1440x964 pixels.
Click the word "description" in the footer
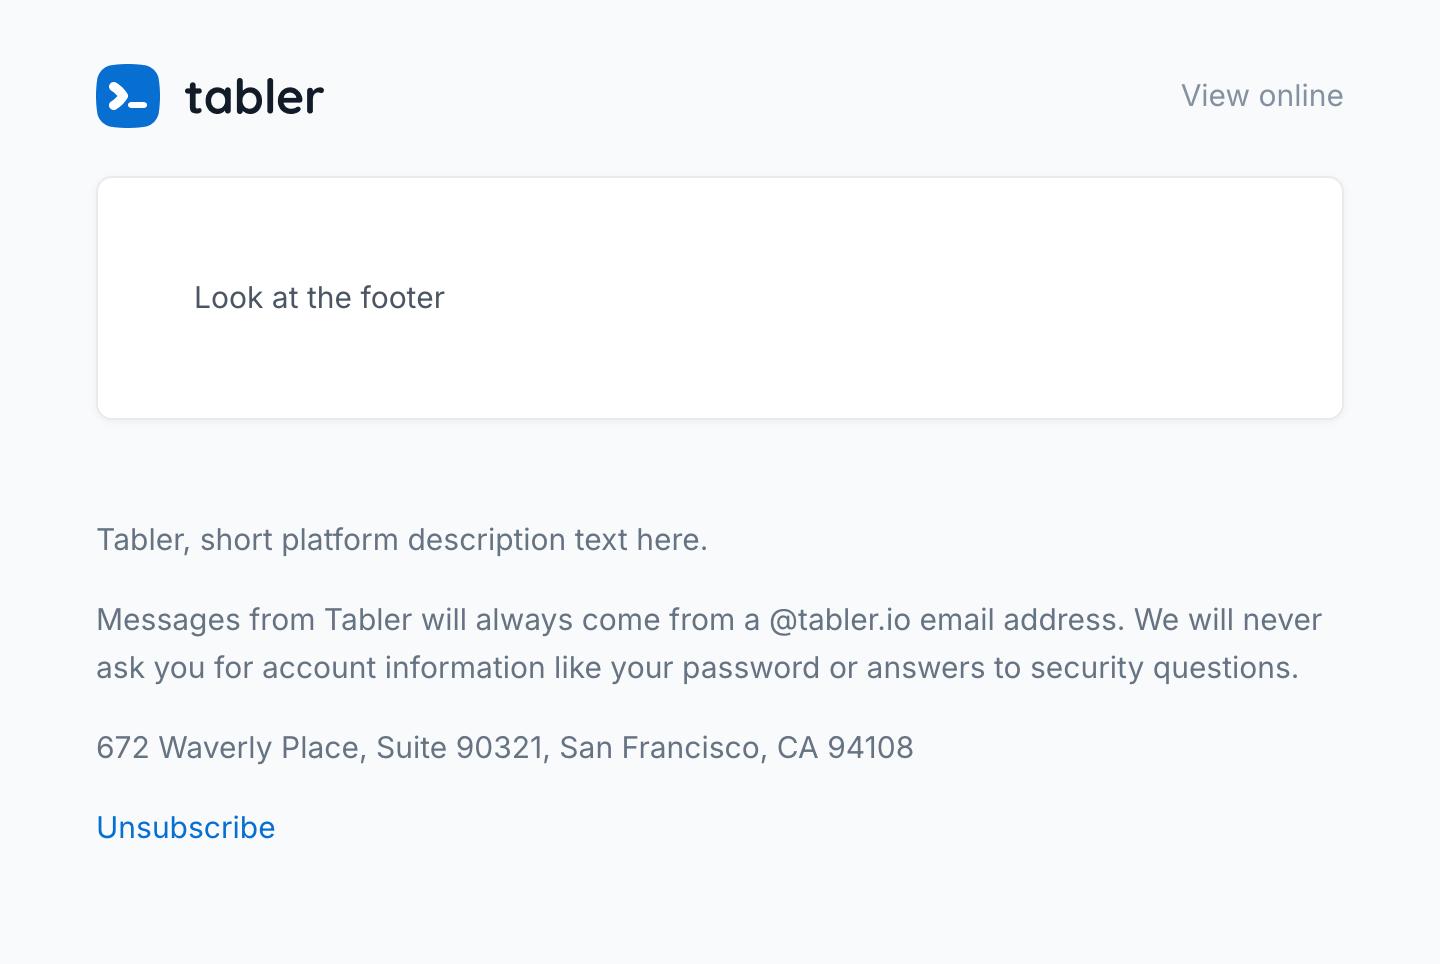point(486,540)
